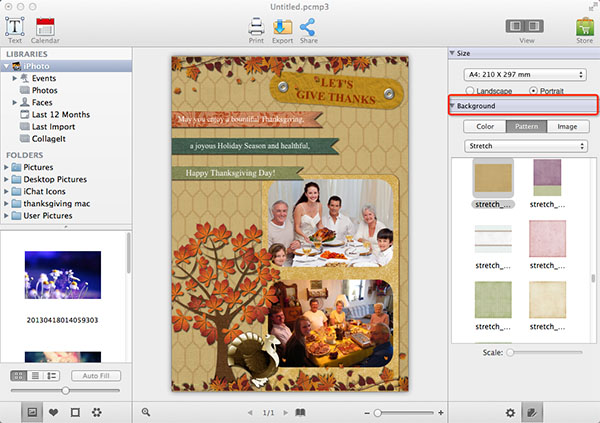Switch photo list to grid view

pyautogui.click(x=19, y=375)
